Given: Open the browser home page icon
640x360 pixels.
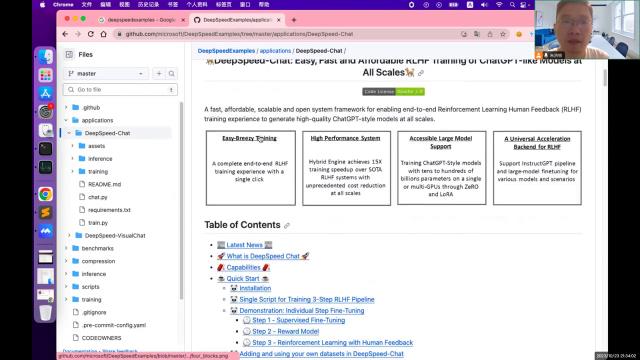Looking at the screenshot, I should (103, 34).
